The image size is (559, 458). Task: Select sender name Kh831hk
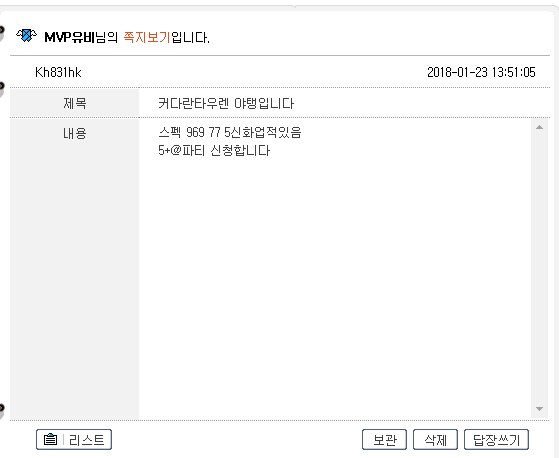[x=58, y=72]
